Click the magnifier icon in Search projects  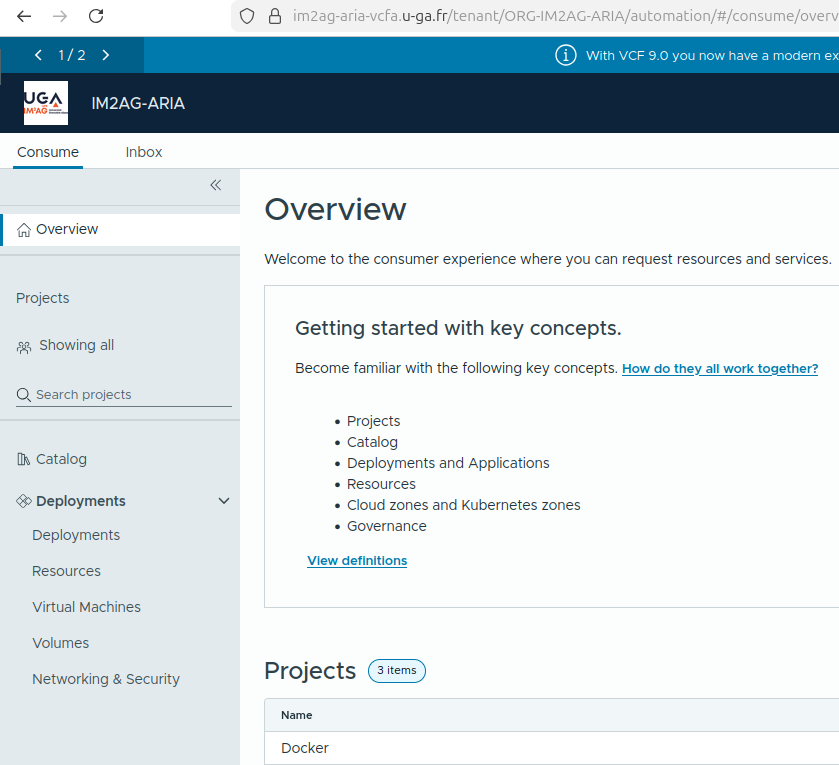(x=22, y=394)
